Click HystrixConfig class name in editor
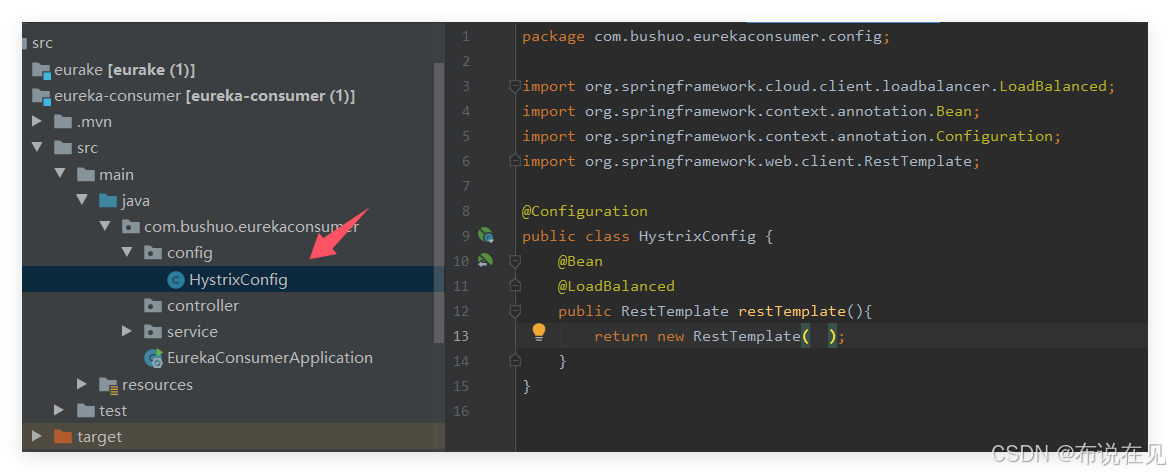 [697, 236]
